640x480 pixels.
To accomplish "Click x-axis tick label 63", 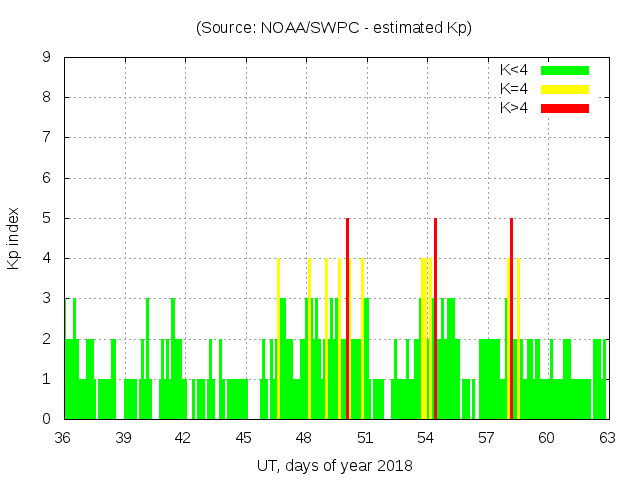I will tap(606, 438).
